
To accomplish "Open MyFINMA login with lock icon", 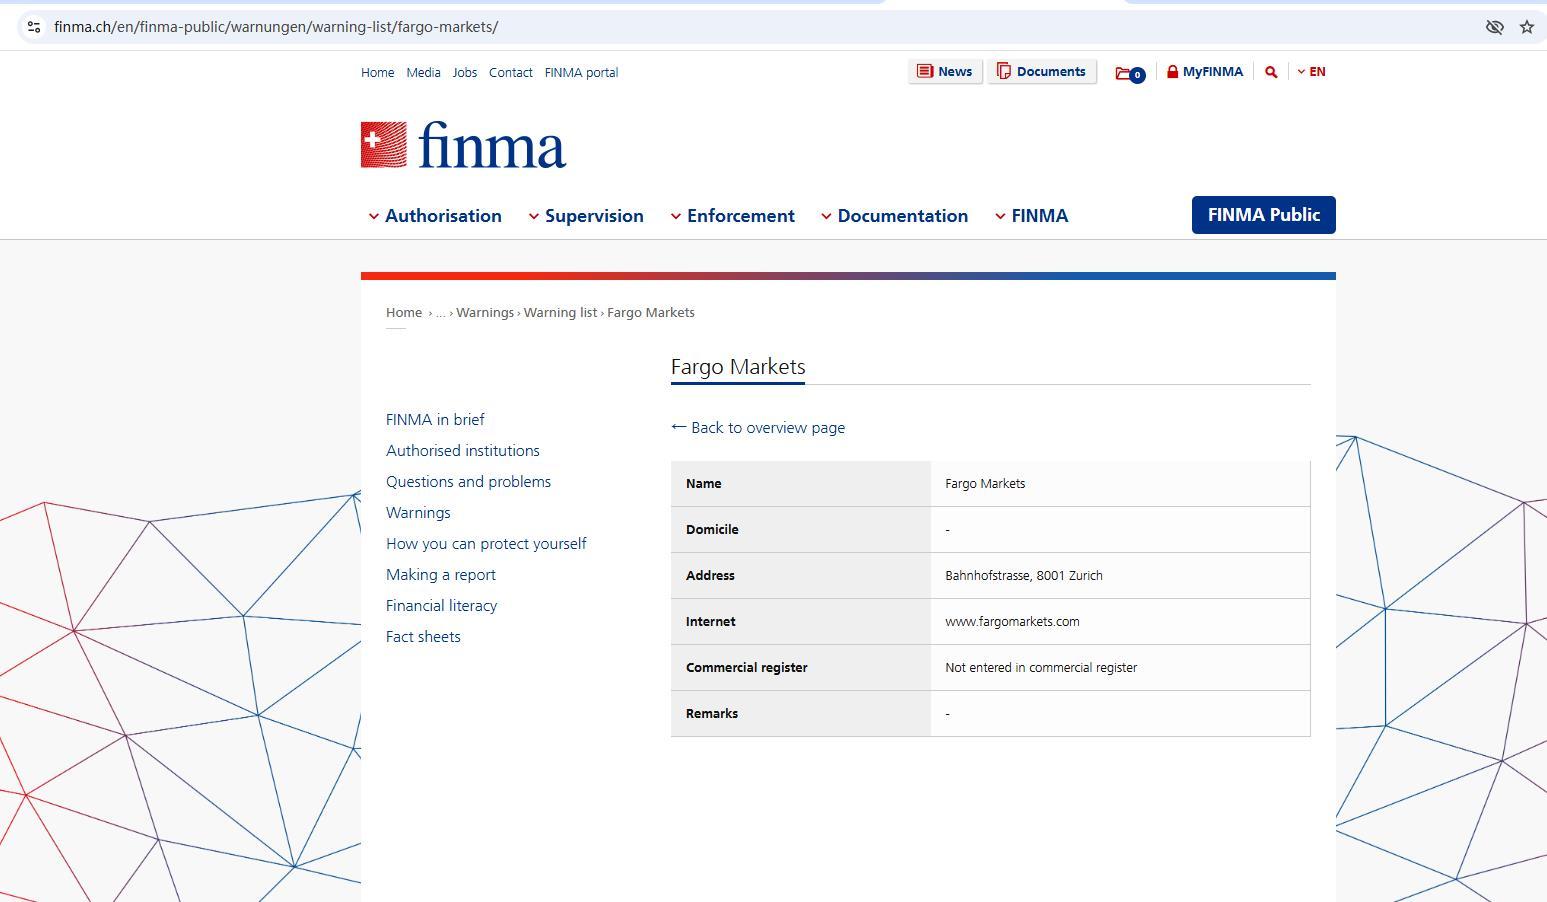I will pyautogui.click(x=1204, y=72).
